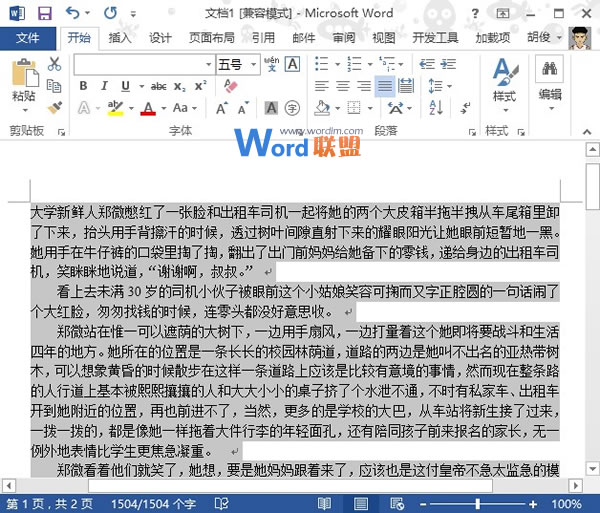Open proofing status icon in status bar
600x513 pixels.
[222, 503]
